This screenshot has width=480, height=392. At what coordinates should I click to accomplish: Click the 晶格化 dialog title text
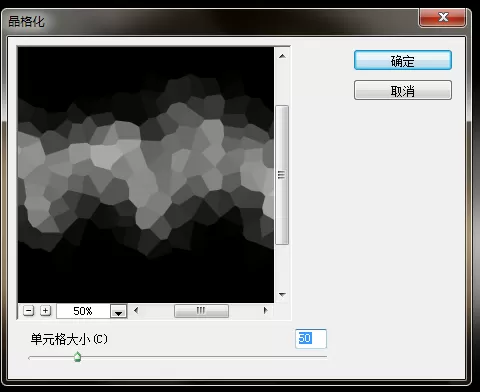click(26, 22)
